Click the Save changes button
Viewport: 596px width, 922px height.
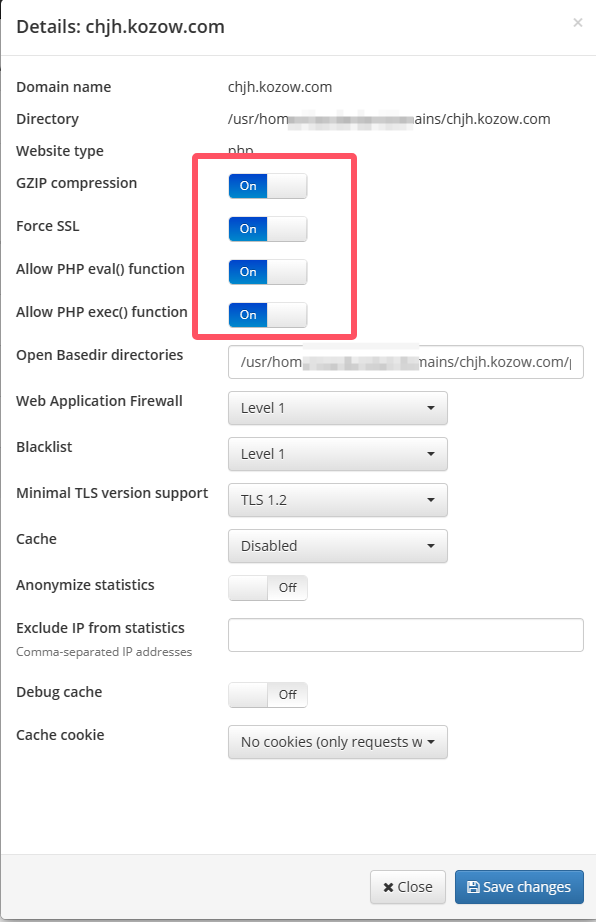point(519,887)
